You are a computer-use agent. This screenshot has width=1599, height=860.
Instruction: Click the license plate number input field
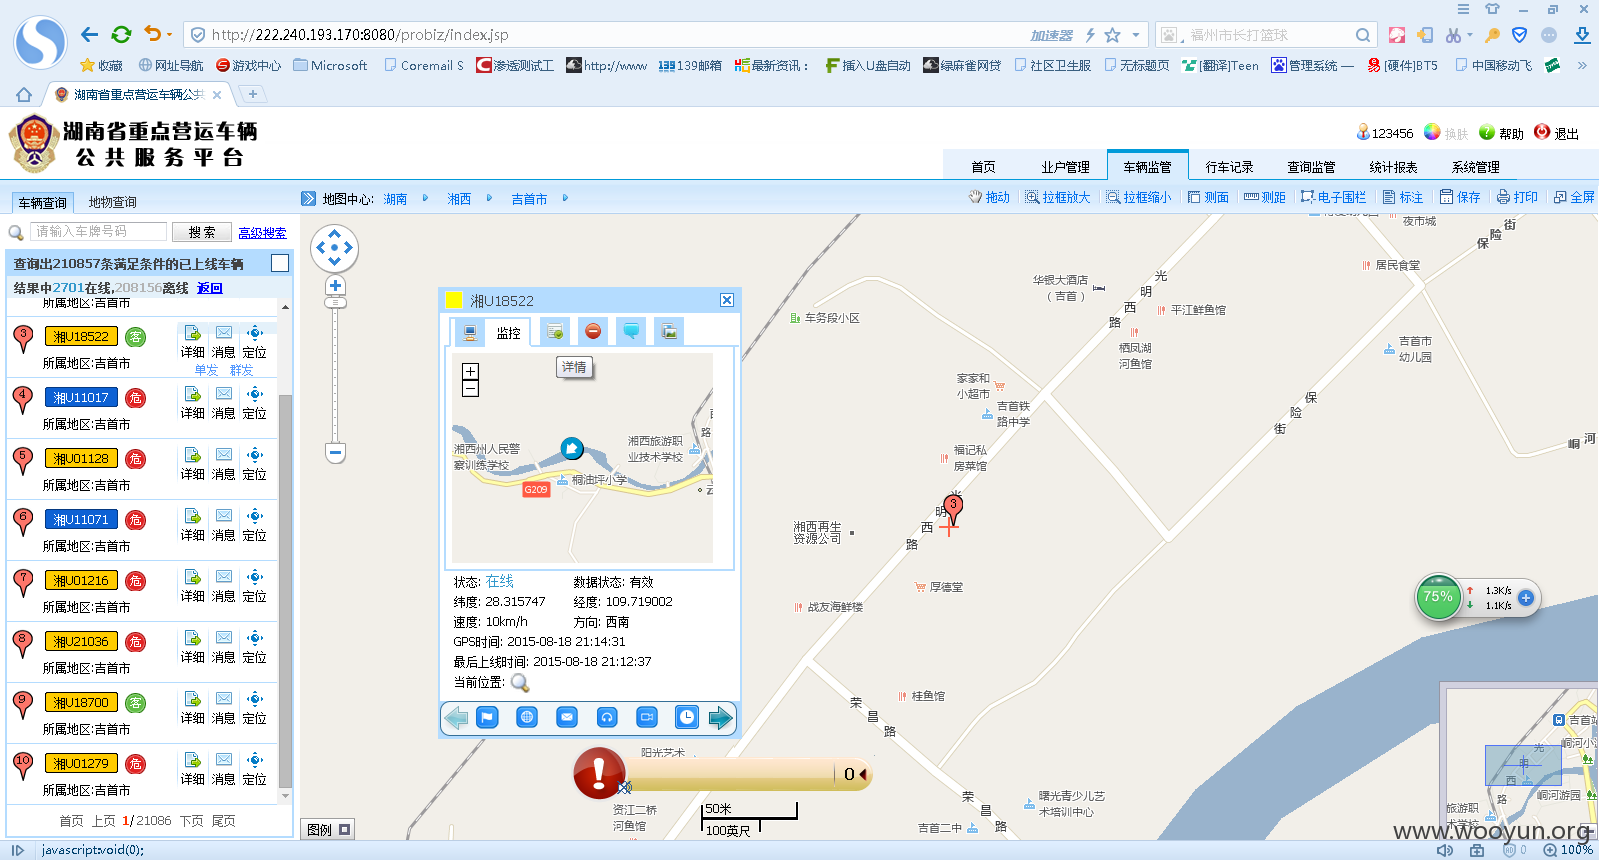point(98,231)
